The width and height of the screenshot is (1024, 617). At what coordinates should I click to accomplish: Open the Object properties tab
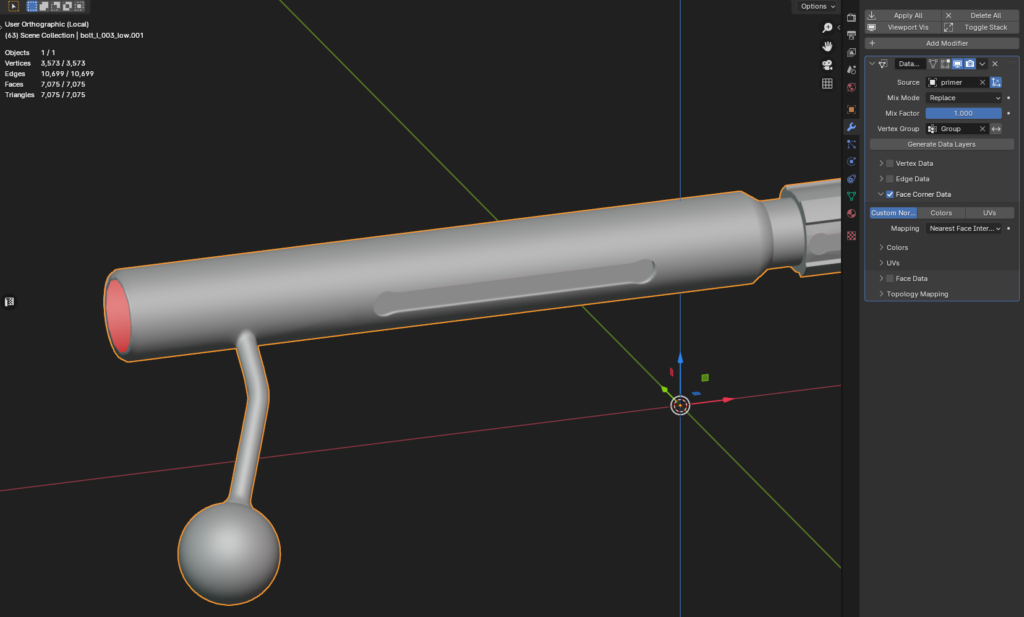[851, 110]
